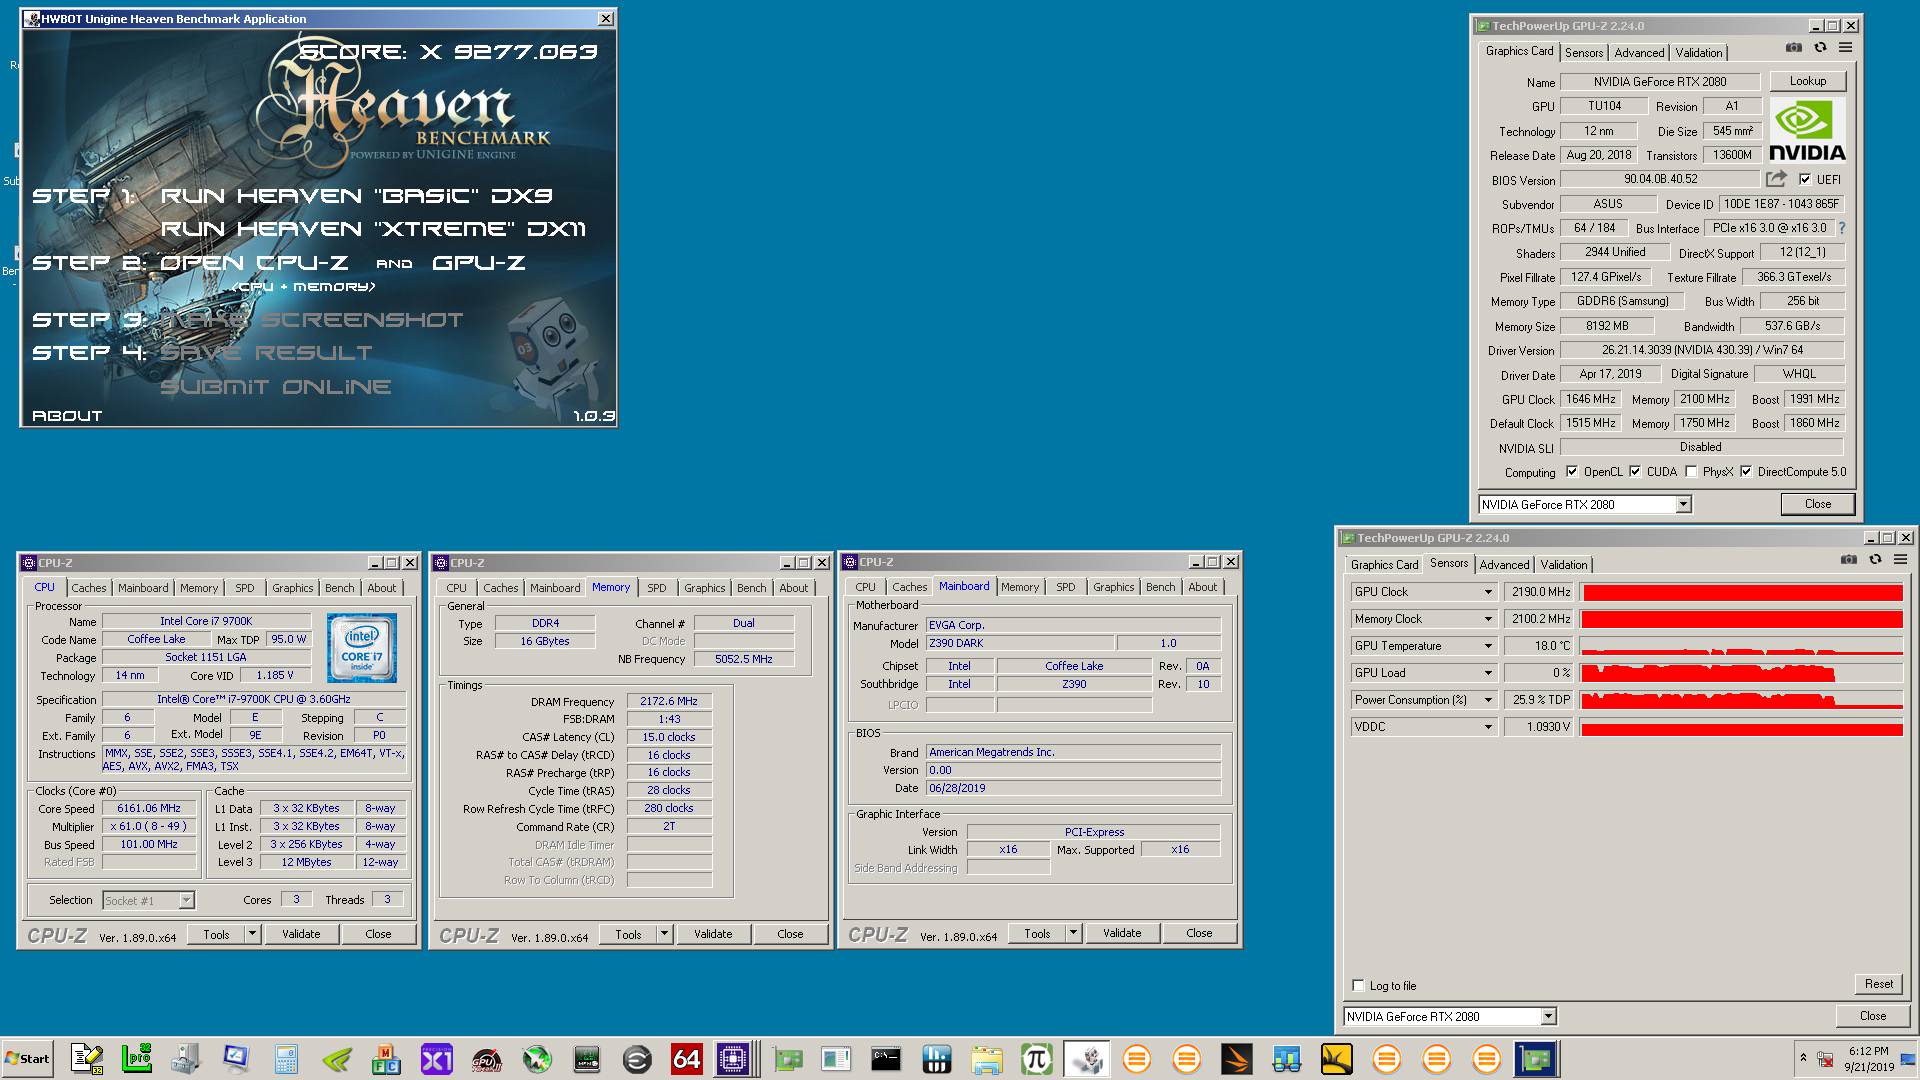Screen dimensions: 1920x1080
Task: Open Bench tab in CPU-Z Mainboard window
Action: click(x=1161, y=587)
